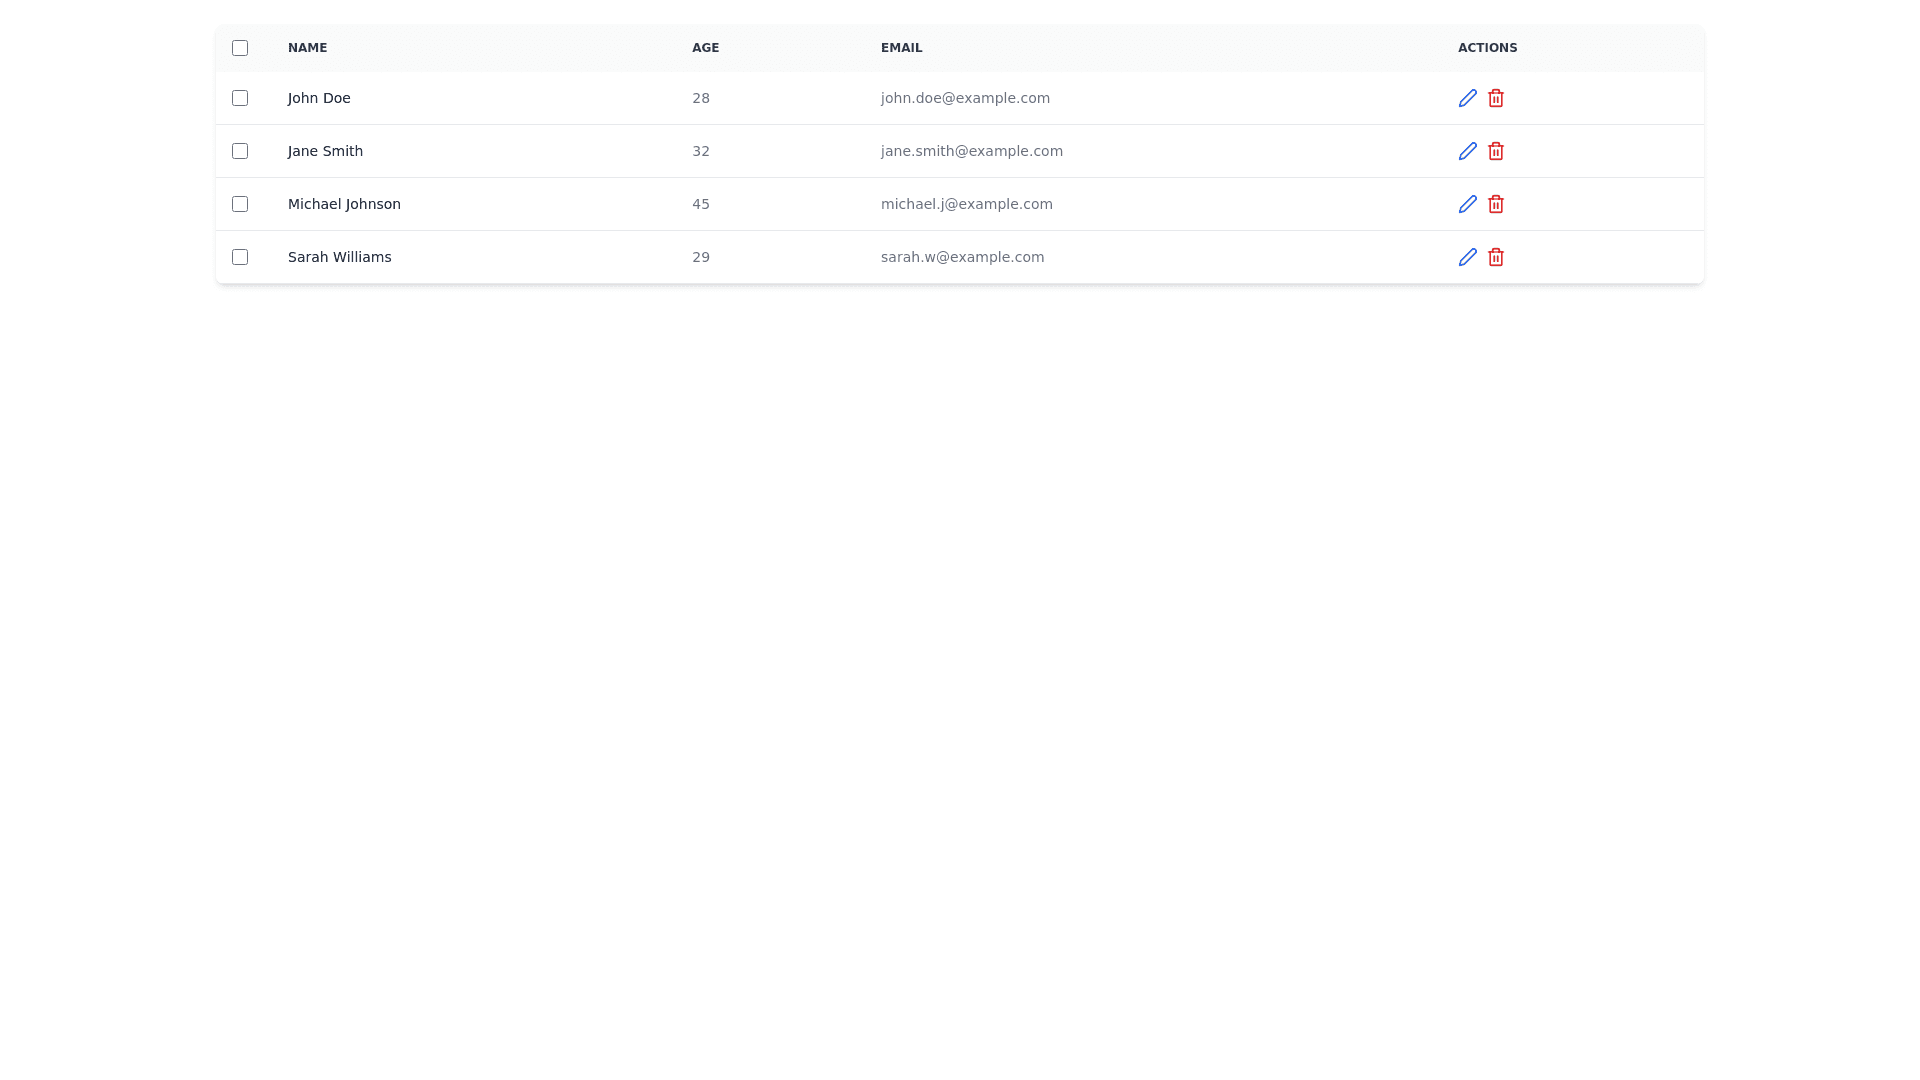Check the box for John Doe
The width and height of the screenshot is (1920, 1080).
click(240, 98)
